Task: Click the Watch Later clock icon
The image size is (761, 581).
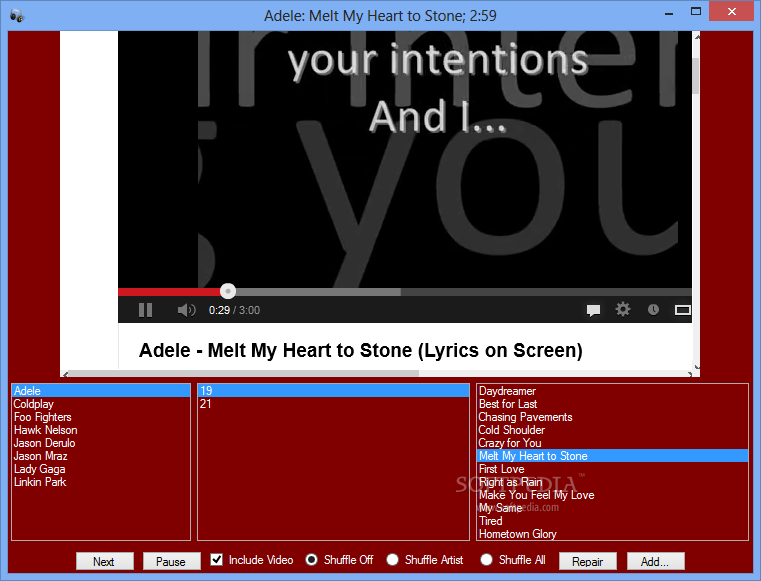Action: pyautogui.click(x=653, y=309)
